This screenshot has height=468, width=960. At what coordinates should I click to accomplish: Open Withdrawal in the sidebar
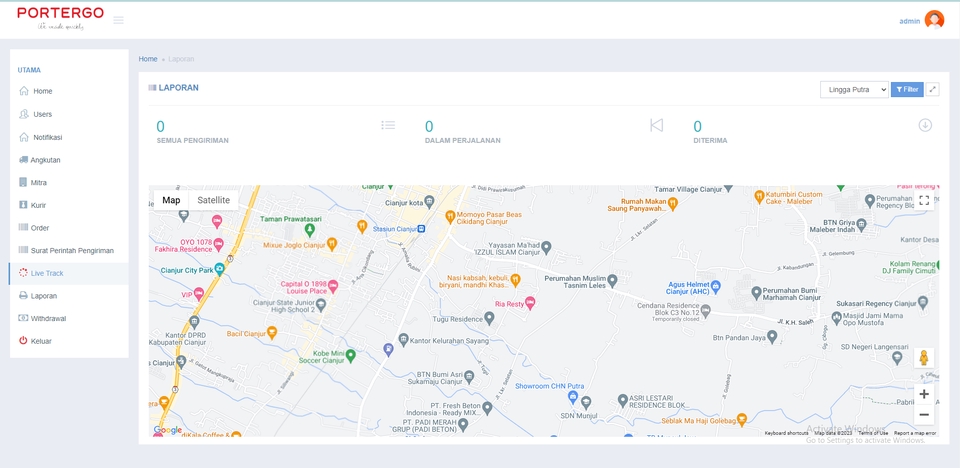pos(69,319)
